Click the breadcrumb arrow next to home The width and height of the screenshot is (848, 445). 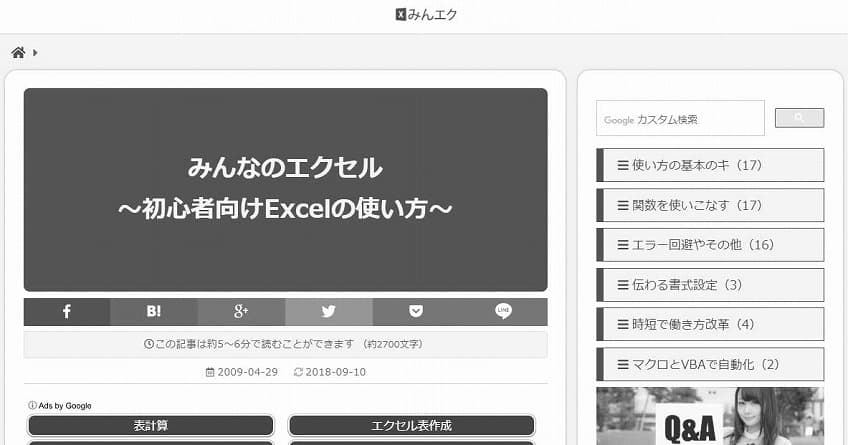click(x=35, y=52)
